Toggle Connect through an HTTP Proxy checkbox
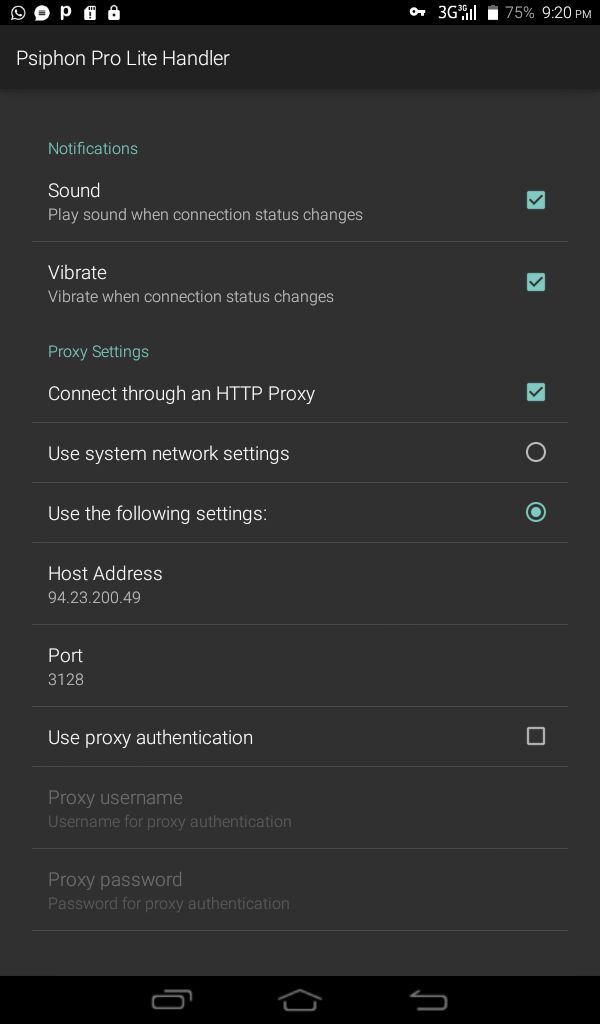600x1024 pixels. 536,392
